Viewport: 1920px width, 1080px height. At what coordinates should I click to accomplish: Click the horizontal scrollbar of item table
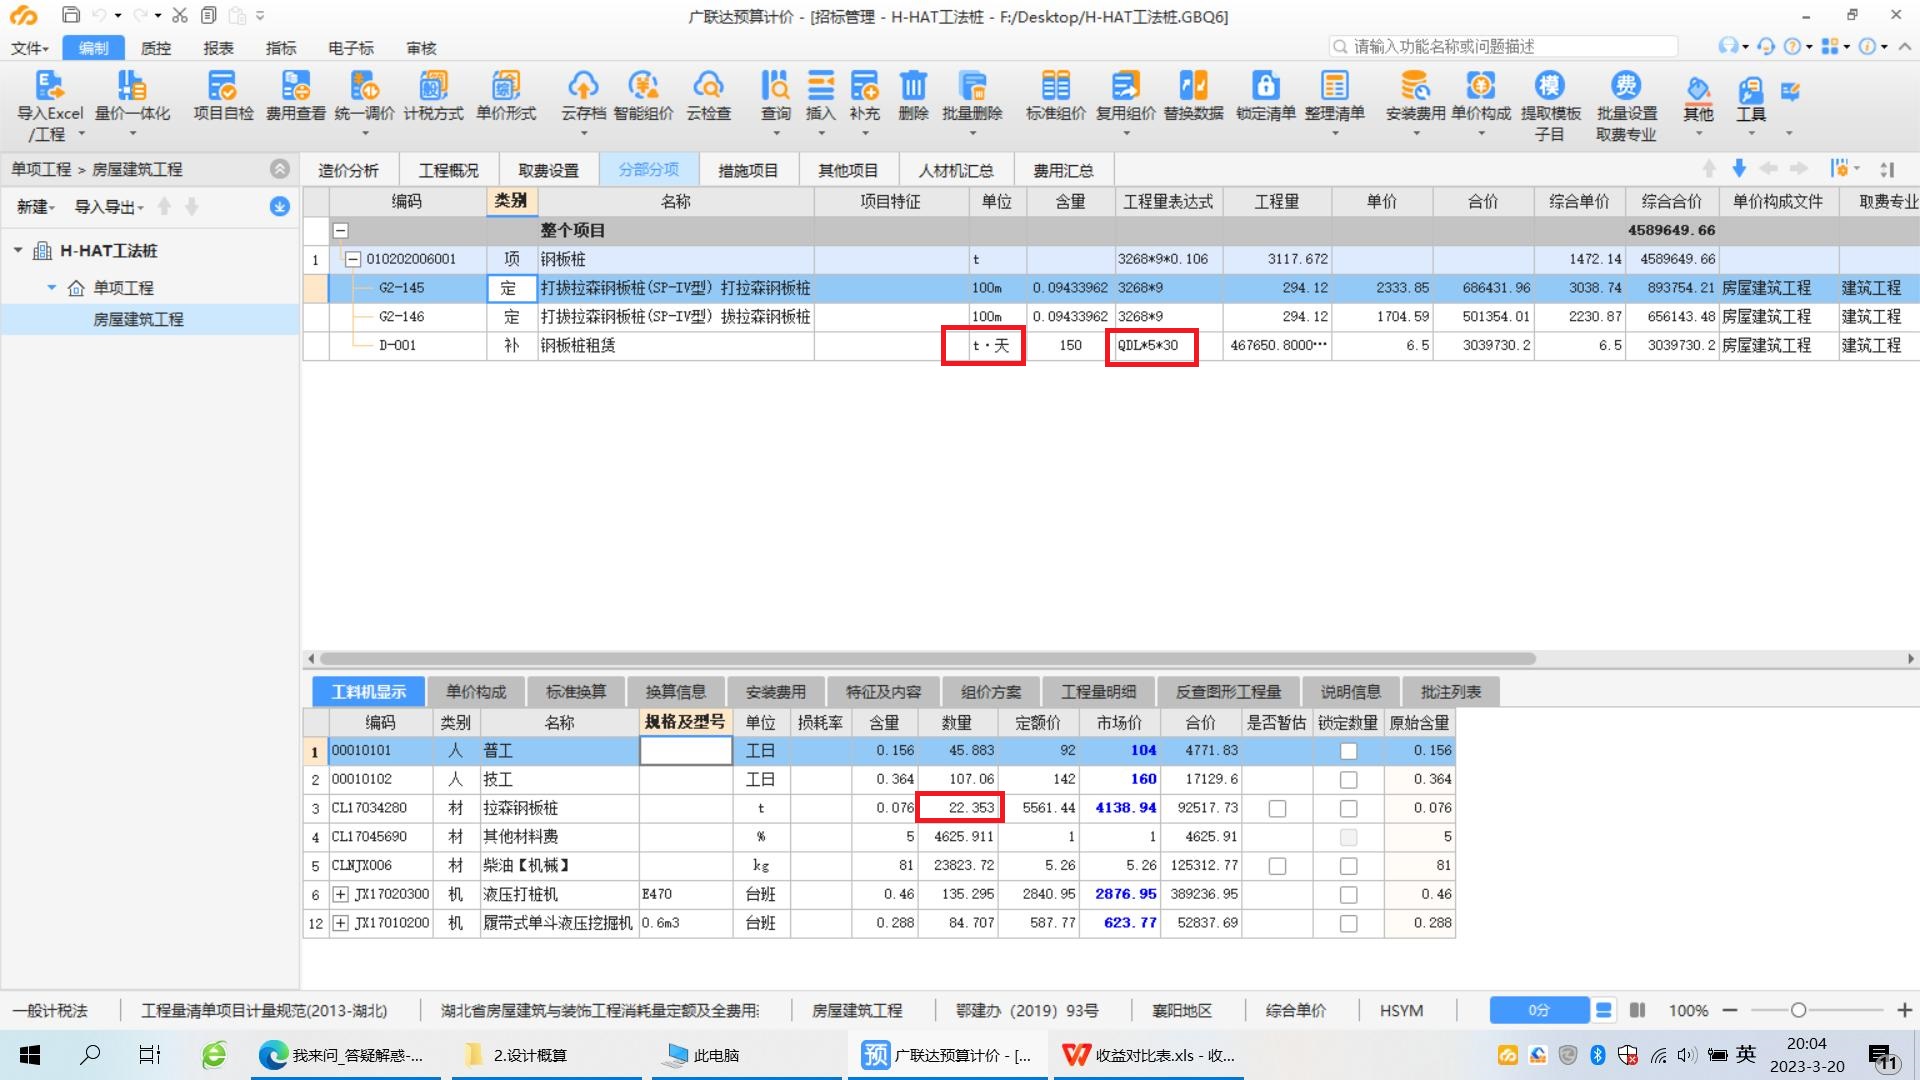pyautogui.click(x=928, y=659)
